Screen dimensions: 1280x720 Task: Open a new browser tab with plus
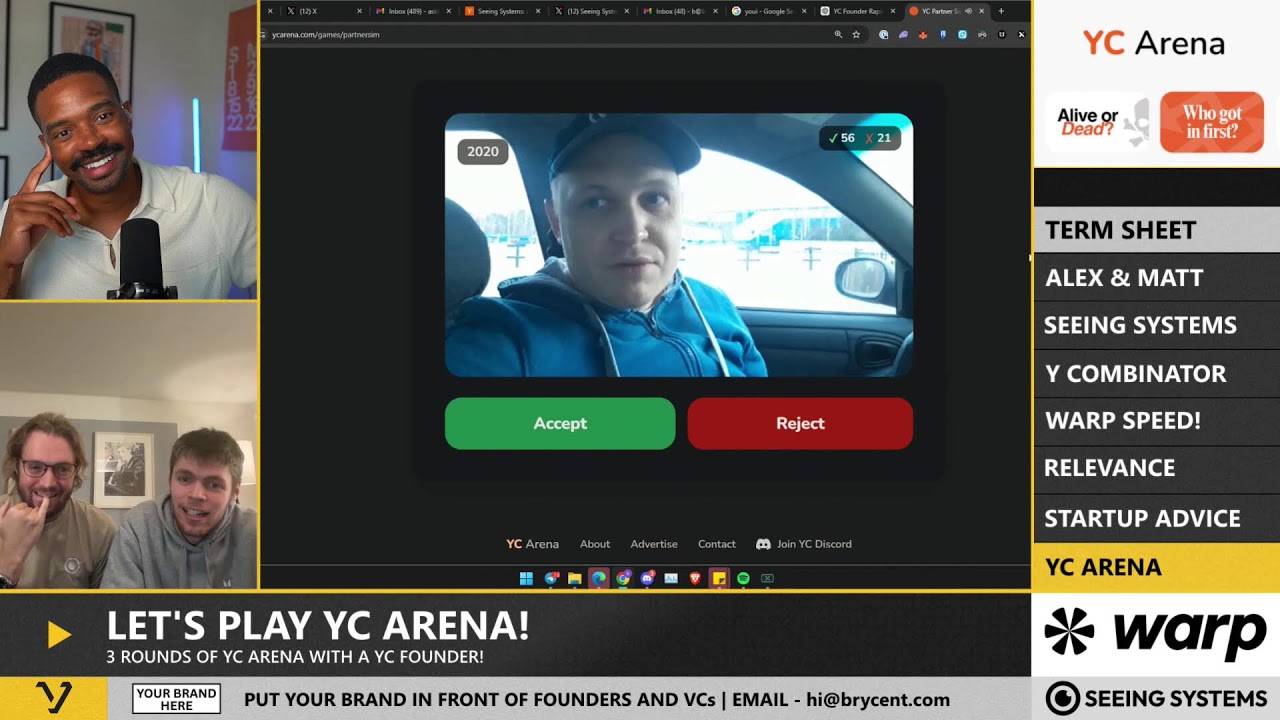[1001, 11]
